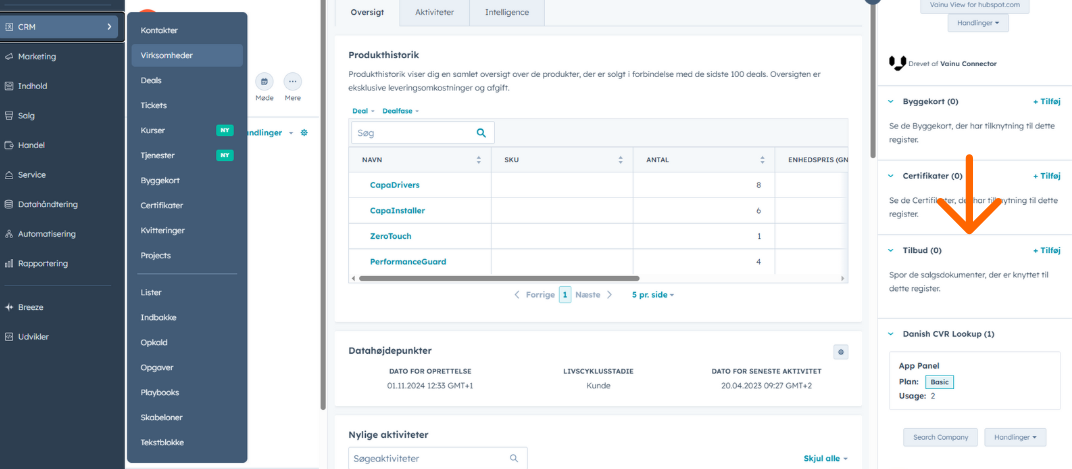Click the Automatisering icon in the sidebar
The image size is (1072, 469).
[9, 234]
